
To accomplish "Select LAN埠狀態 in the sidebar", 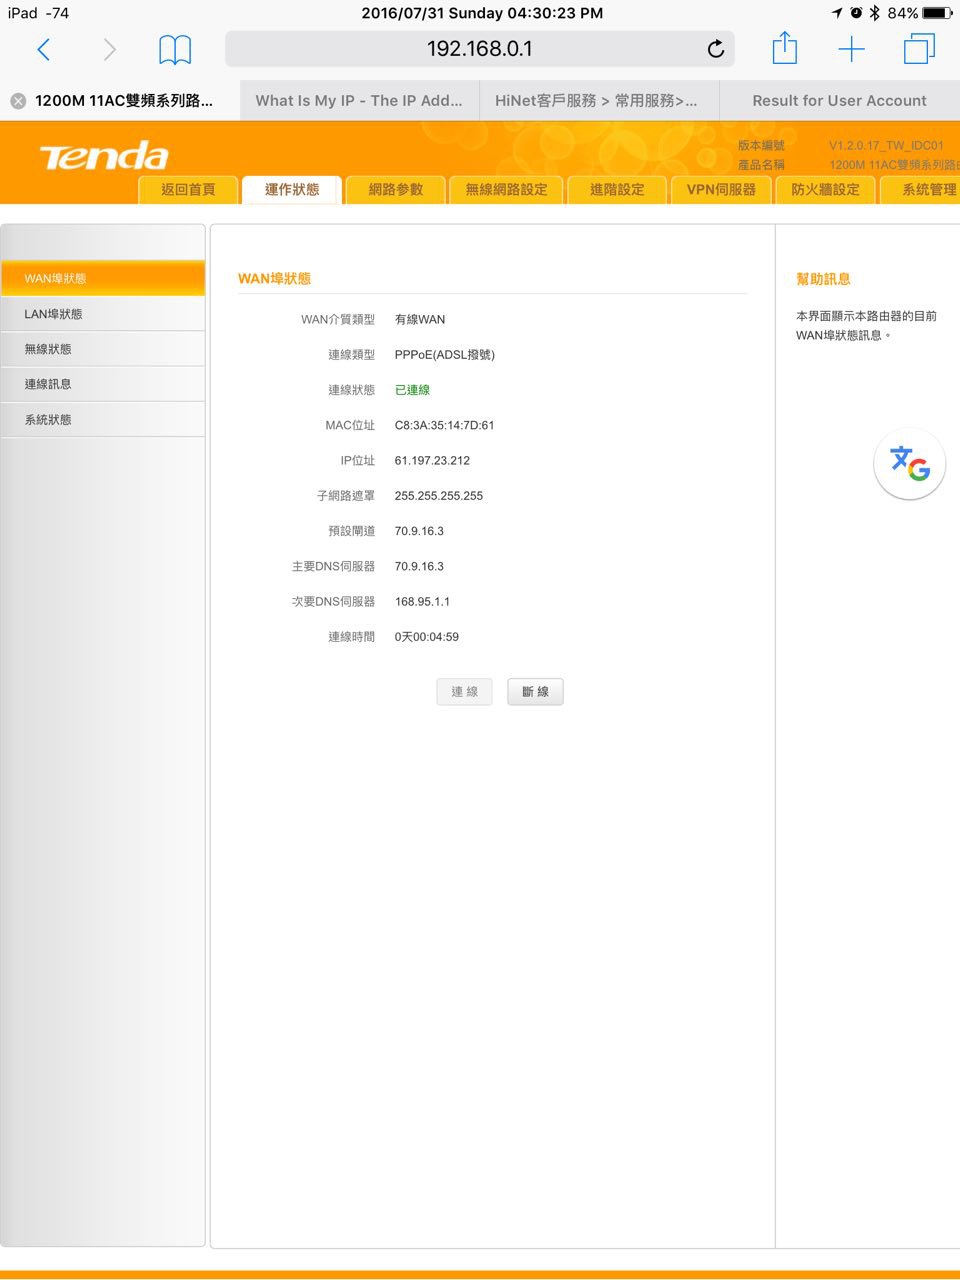I will click(103, 314).
